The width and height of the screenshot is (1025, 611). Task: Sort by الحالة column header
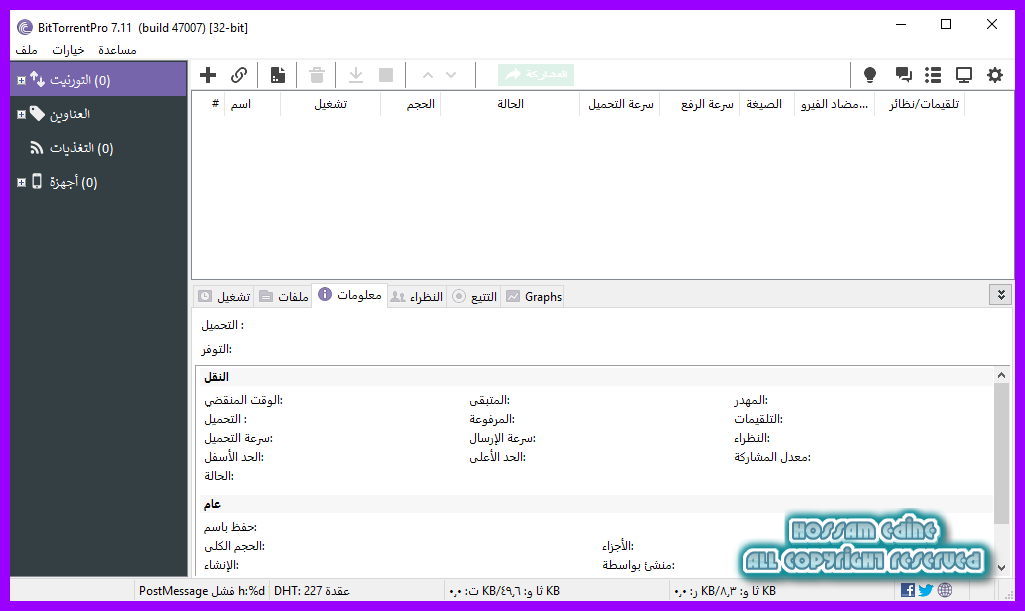click(511, 104)
